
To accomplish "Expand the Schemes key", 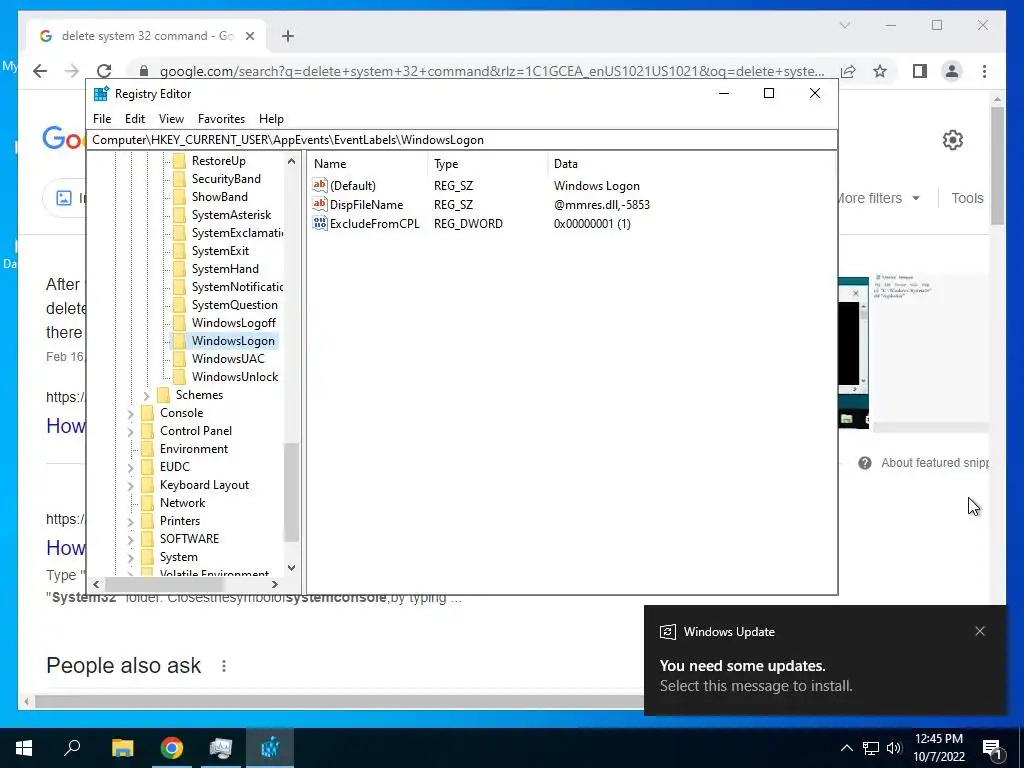I will pyautogui.click(x=146, y=395).
